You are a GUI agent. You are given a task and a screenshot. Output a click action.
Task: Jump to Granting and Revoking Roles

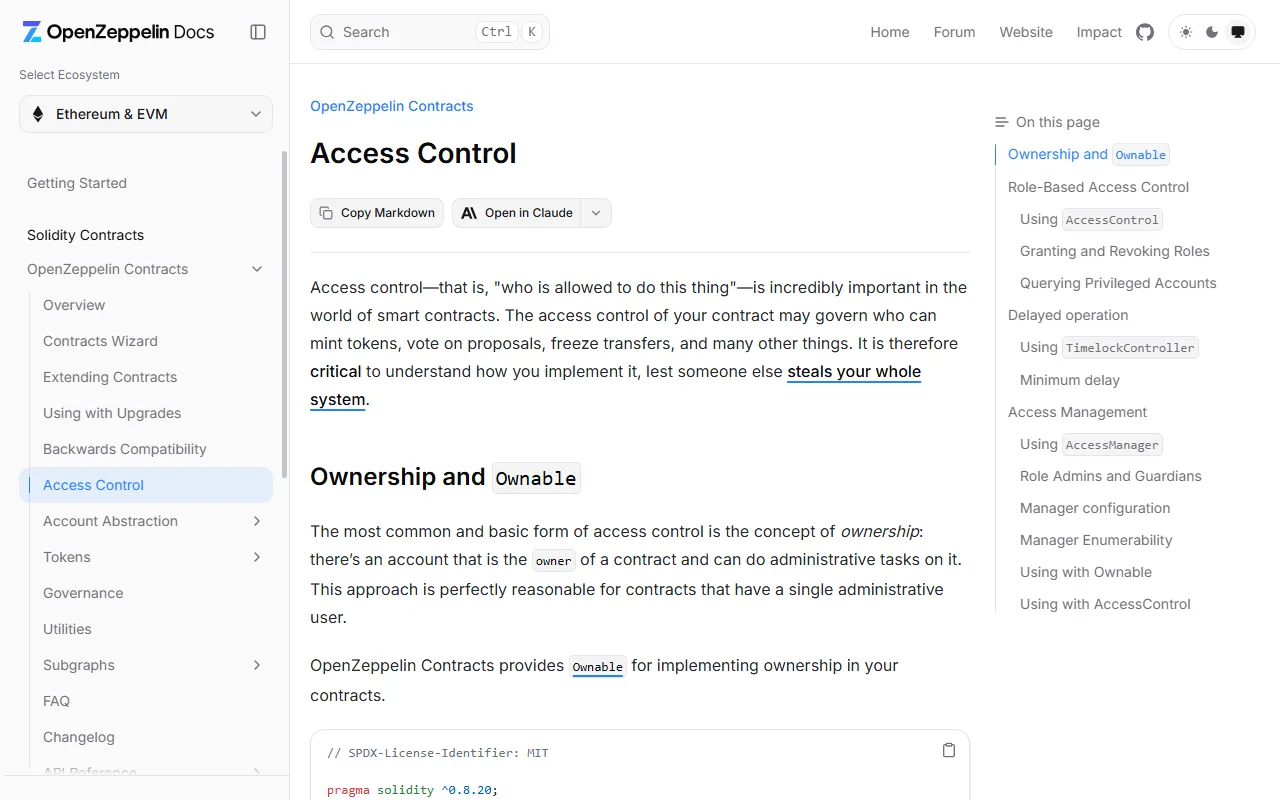(1115, 251)
